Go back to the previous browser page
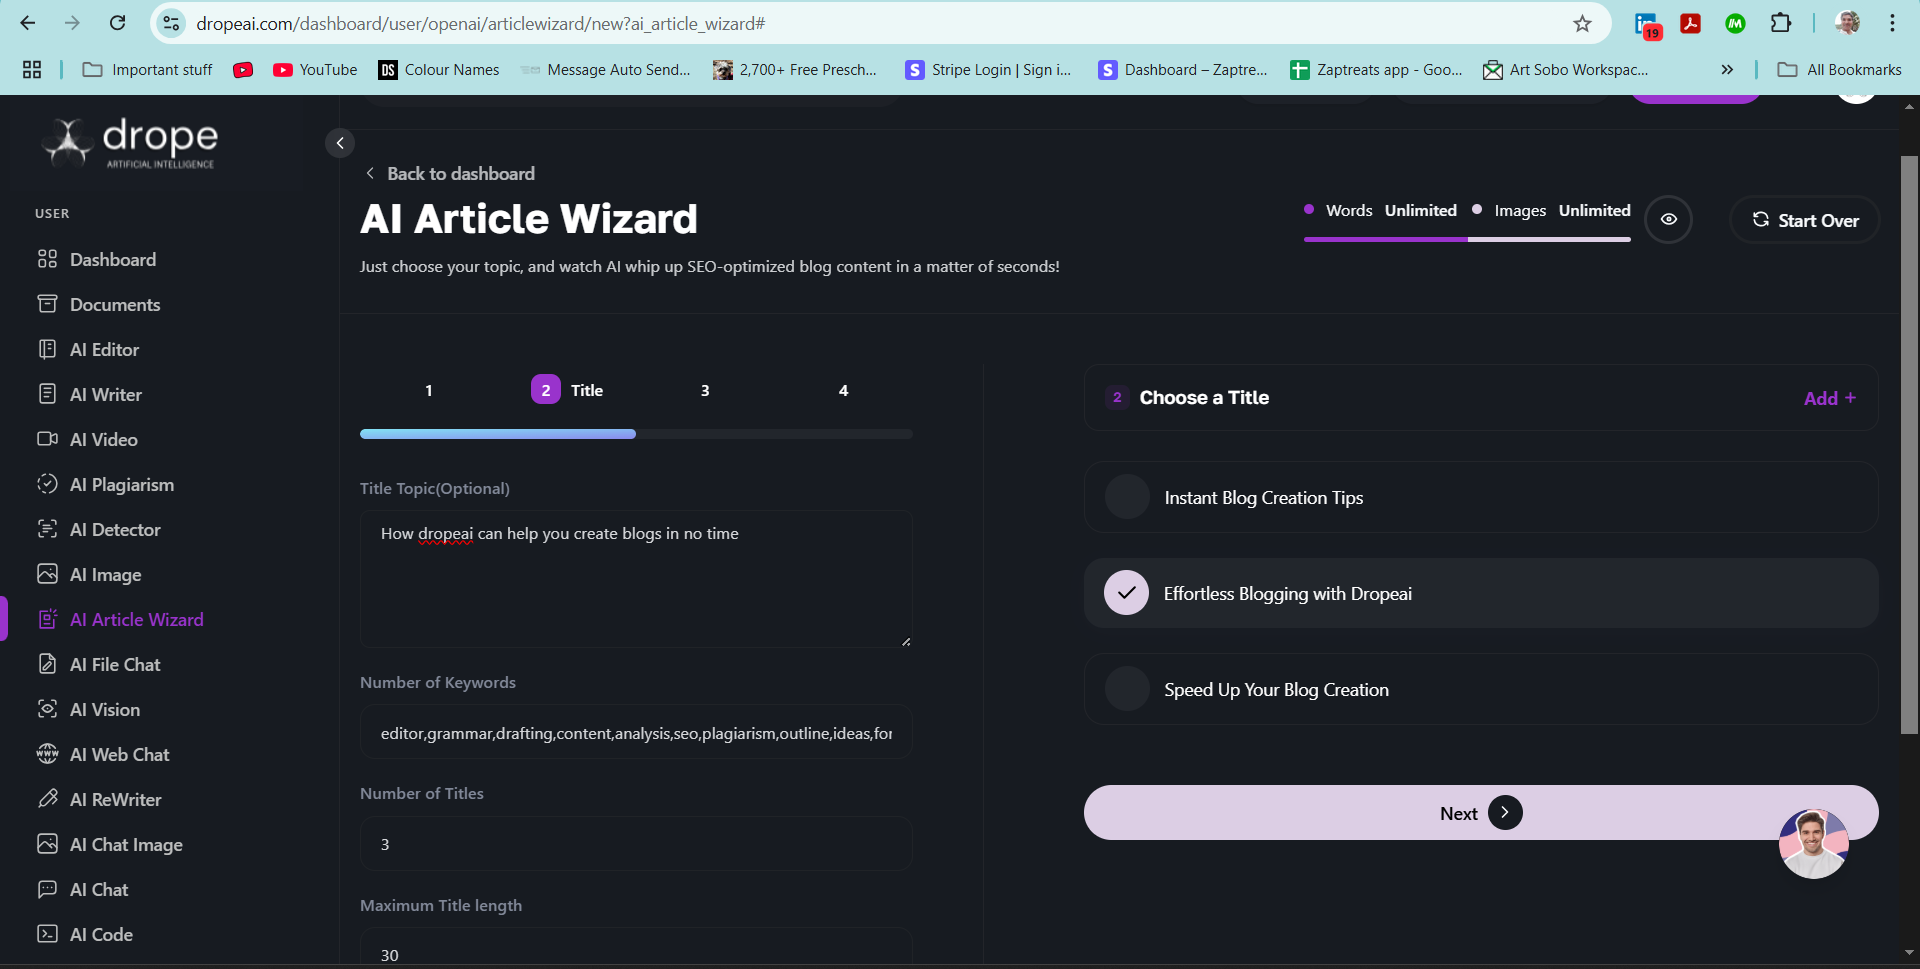 pos(28,23)
